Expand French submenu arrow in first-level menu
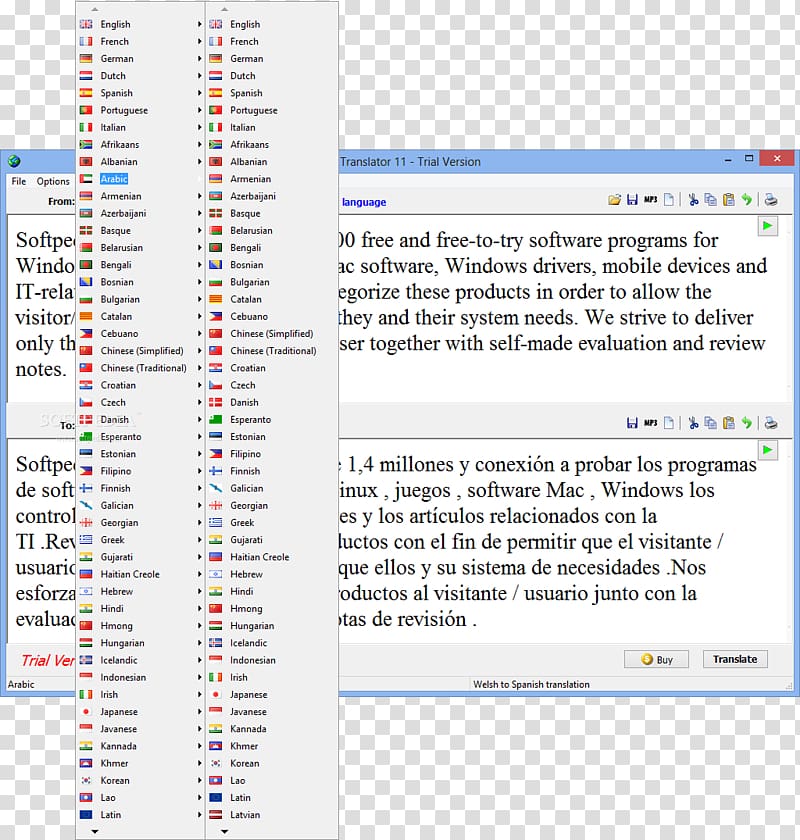Screen dimensions: 800x840 [x=199, y=41]
